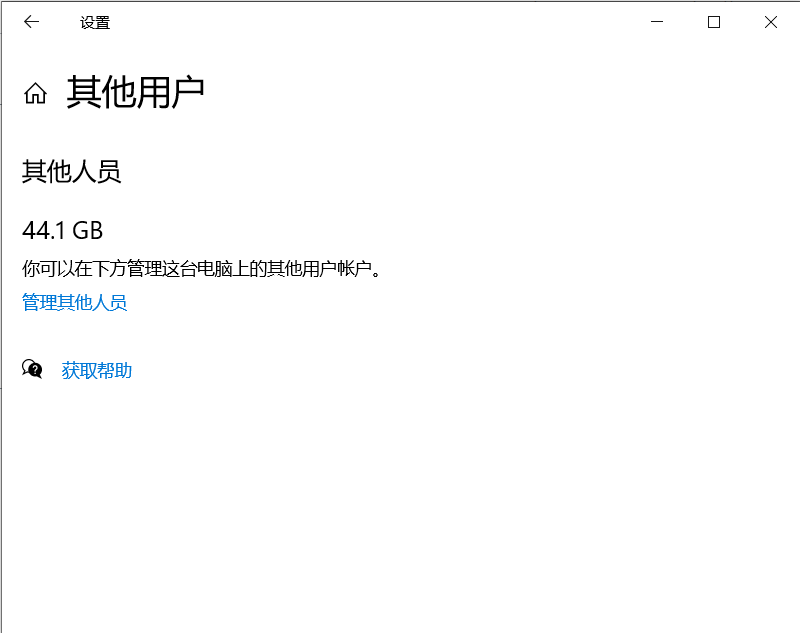Go back with the arrow icon
The image size is (800, 633).
(32, 22)
